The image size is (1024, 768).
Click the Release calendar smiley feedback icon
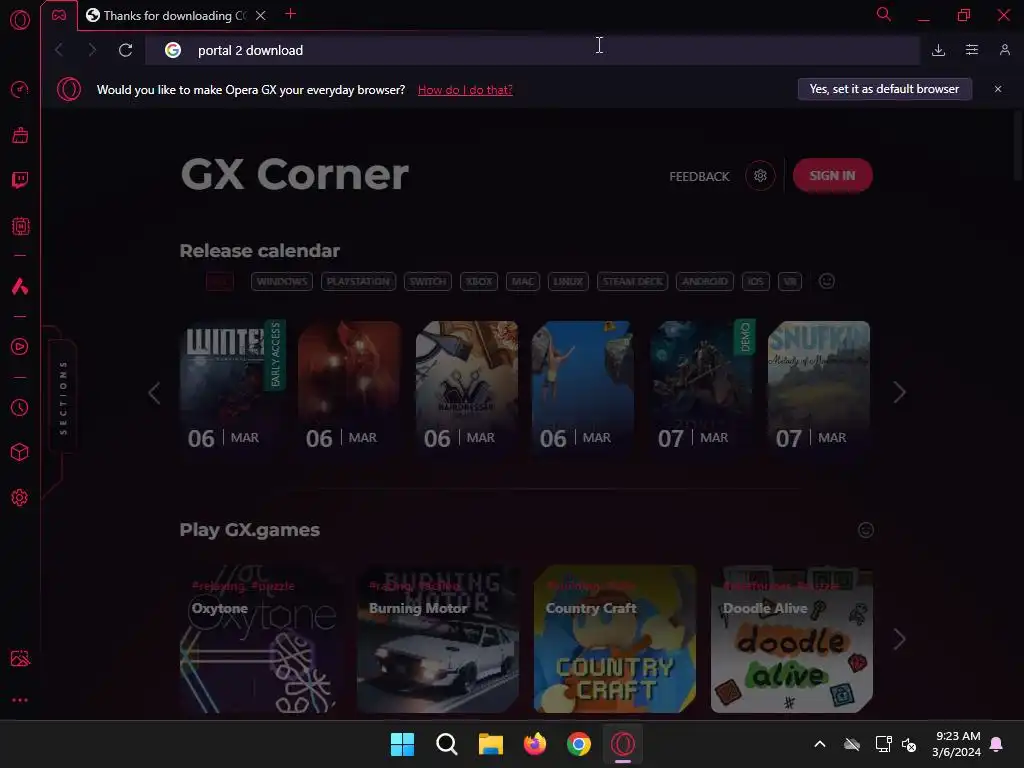pyautogui.click(x=827, y=281)
